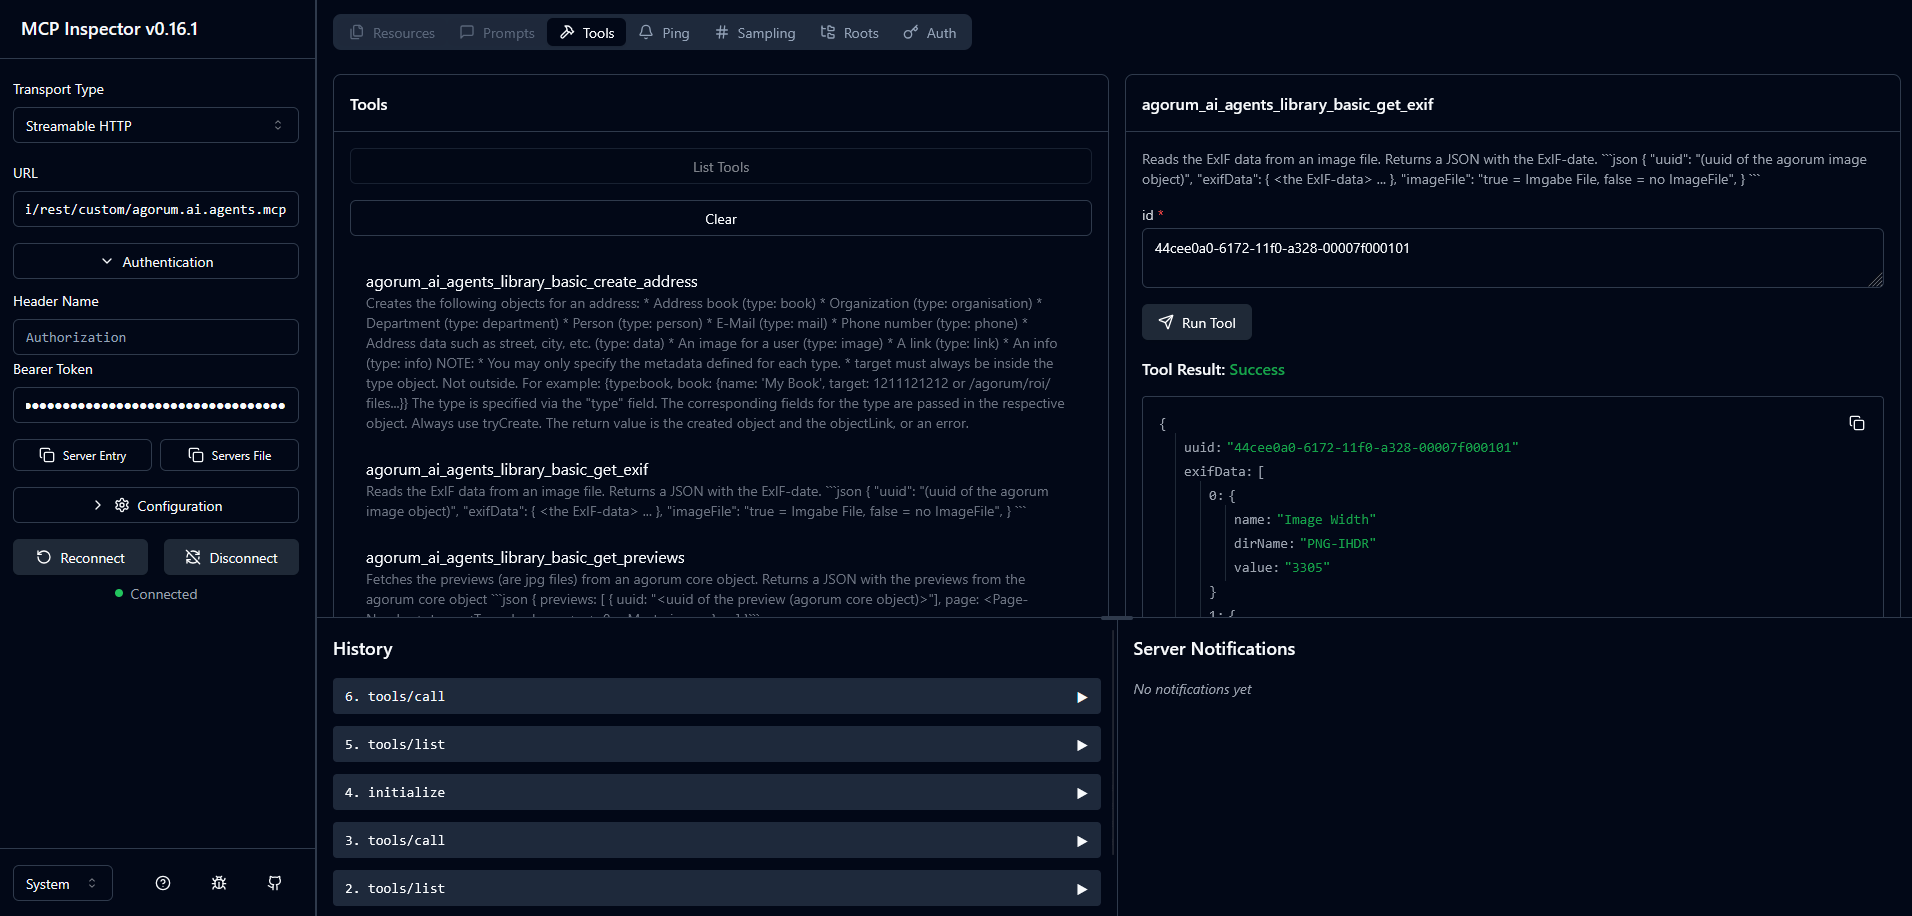Click the id textarea field
This screenshot has height=916, width=1912.
coord(1513,258)
